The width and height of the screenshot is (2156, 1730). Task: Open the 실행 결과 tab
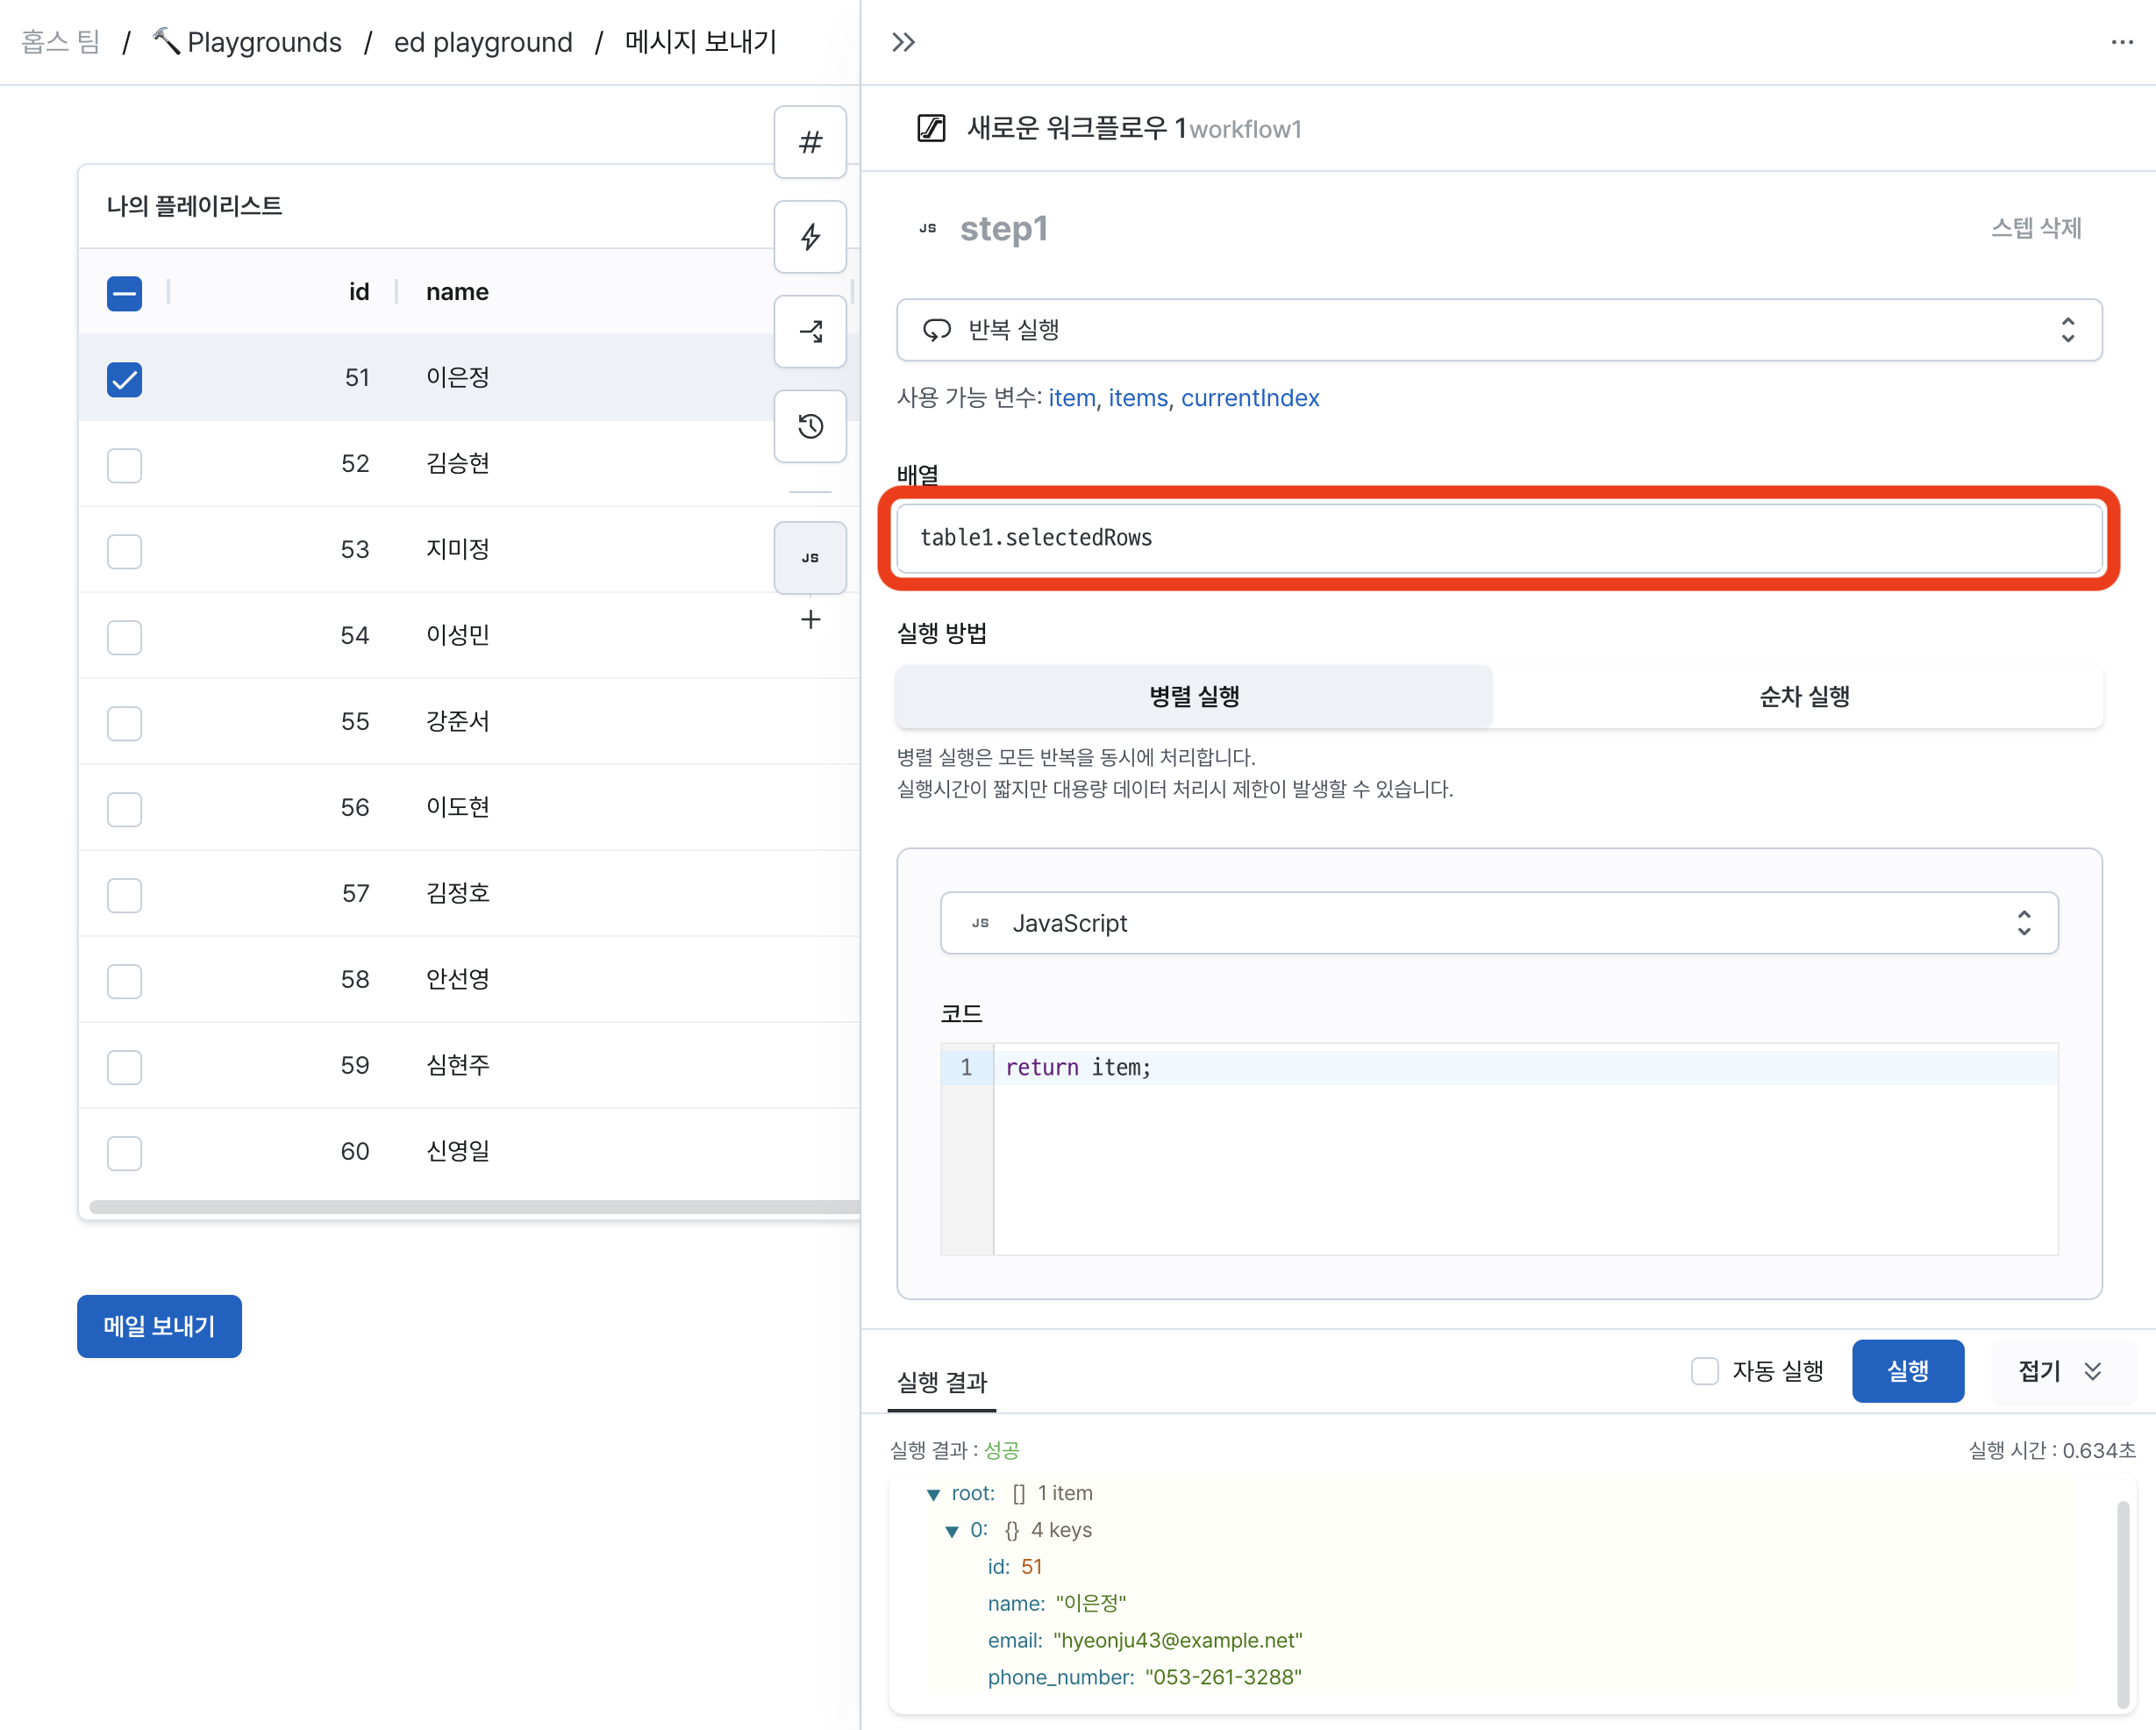click(x=941, y=1382)
